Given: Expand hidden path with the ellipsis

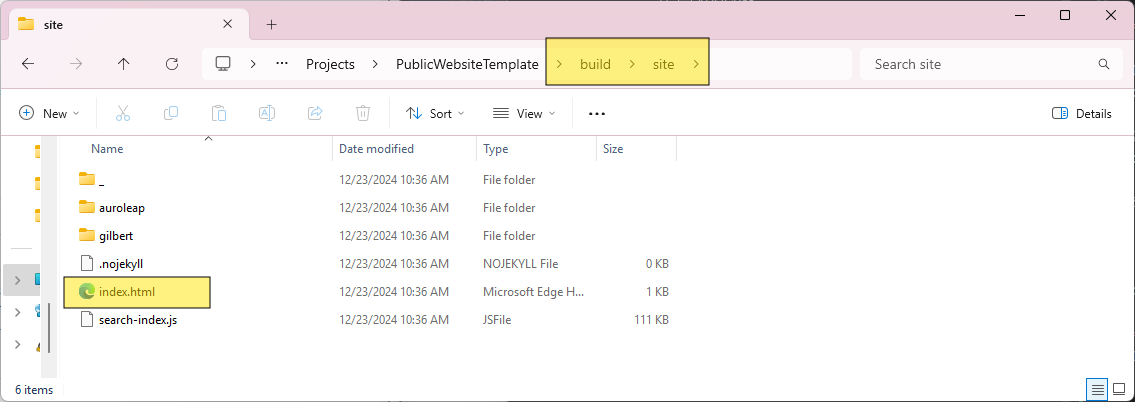Looking at the screenshot, I should click(x=282, y=64).
